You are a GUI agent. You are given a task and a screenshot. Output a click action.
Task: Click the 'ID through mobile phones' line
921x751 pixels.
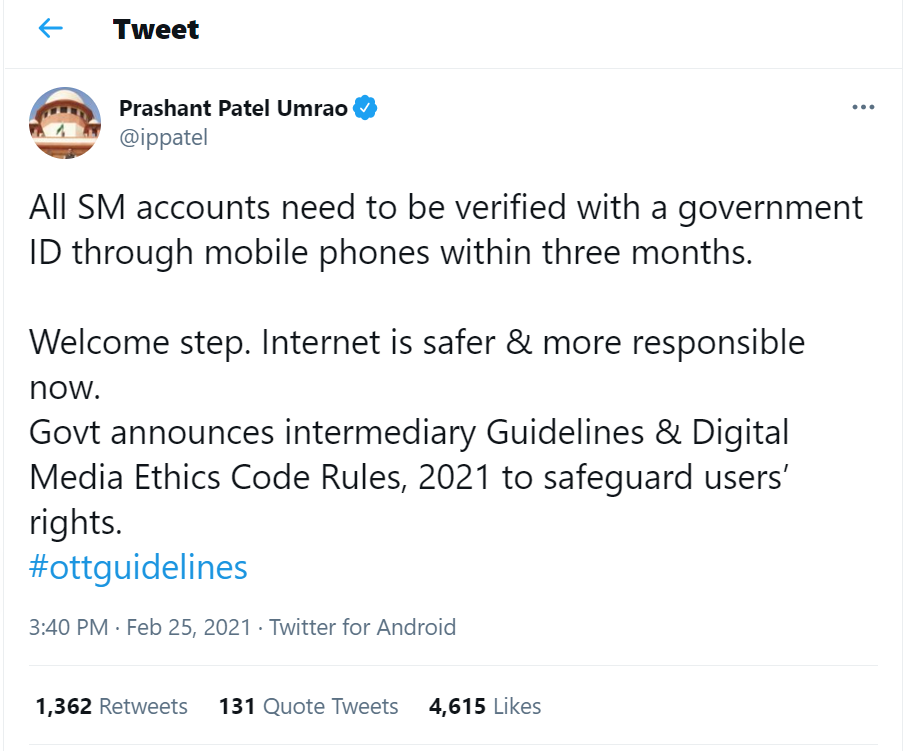(390, 252)
